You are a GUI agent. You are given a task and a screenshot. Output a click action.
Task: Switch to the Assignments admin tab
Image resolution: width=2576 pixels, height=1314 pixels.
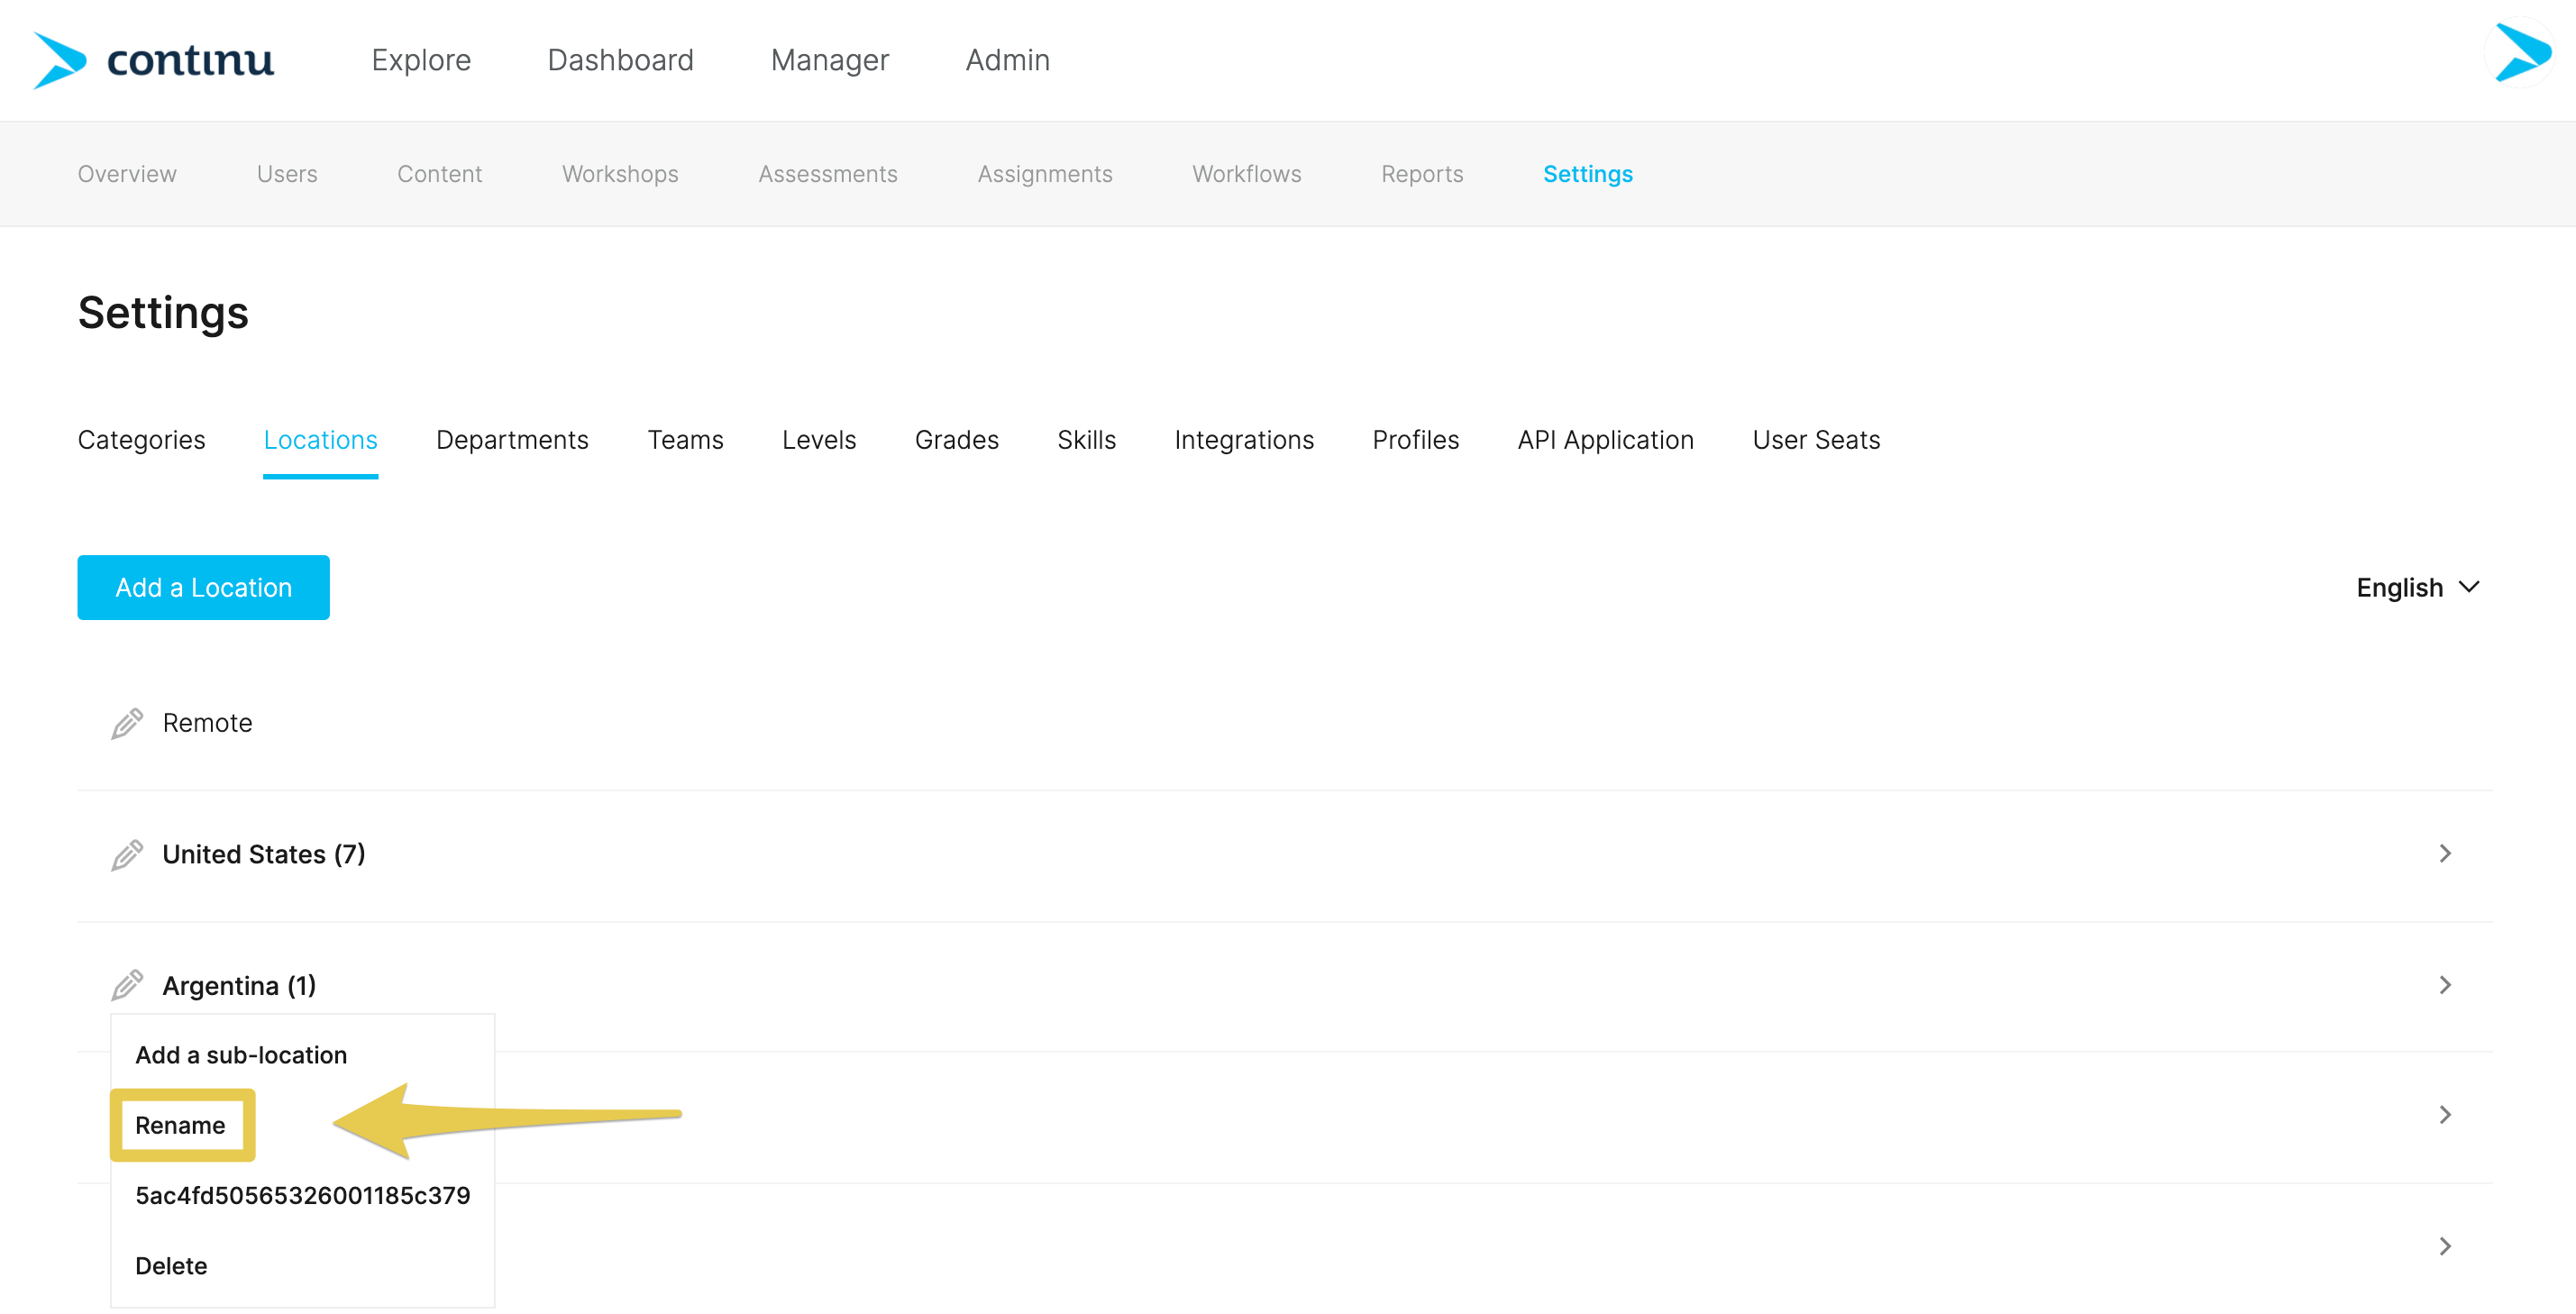(1045, 174)
